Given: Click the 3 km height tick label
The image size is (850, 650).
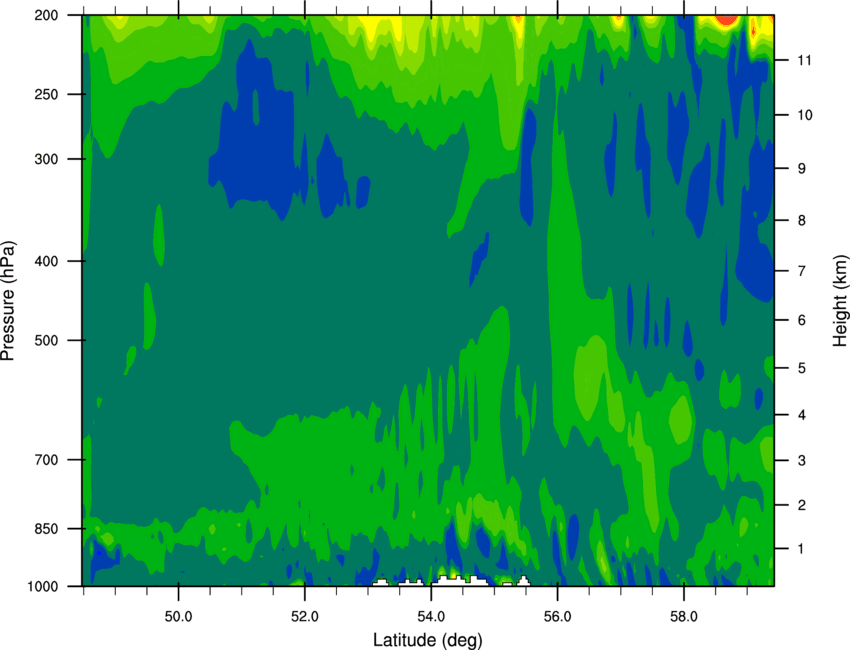Looking at the screenshot, I should pos(802,461).
